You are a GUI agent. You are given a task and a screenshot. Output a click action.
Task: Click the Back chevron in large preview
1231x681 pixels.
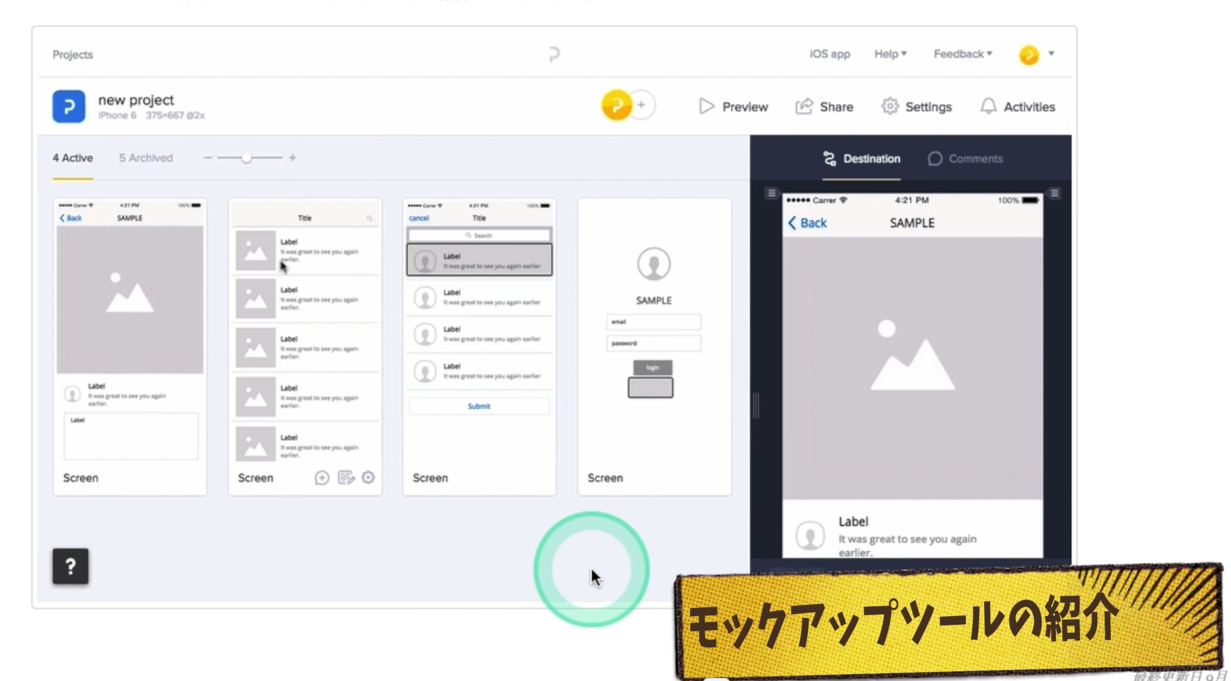pos(792,223)
